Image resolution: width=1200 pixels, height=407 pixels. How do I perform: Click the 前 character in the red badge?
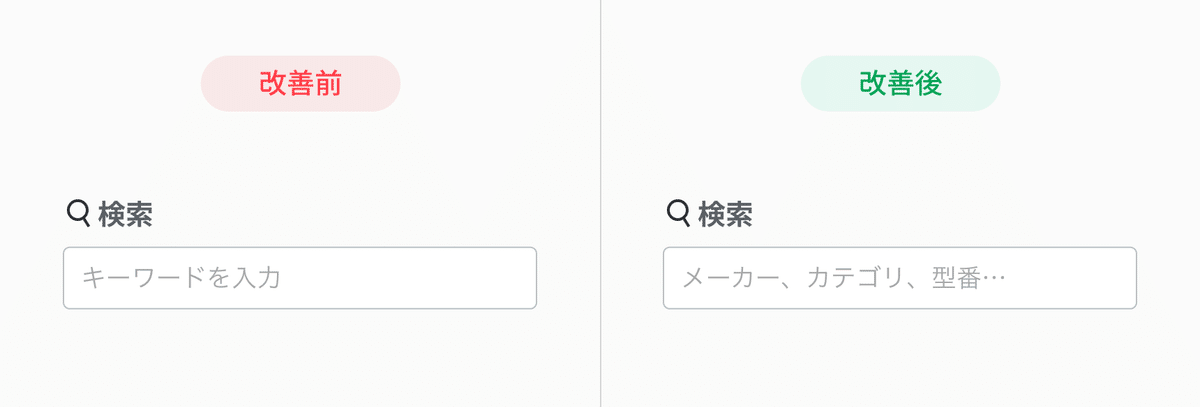point(329,84)
